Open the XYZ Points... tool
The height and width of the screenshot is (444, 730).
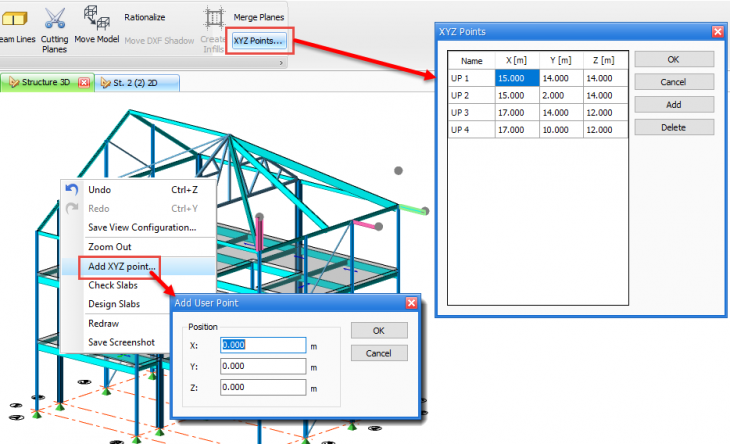coord(259,41)
